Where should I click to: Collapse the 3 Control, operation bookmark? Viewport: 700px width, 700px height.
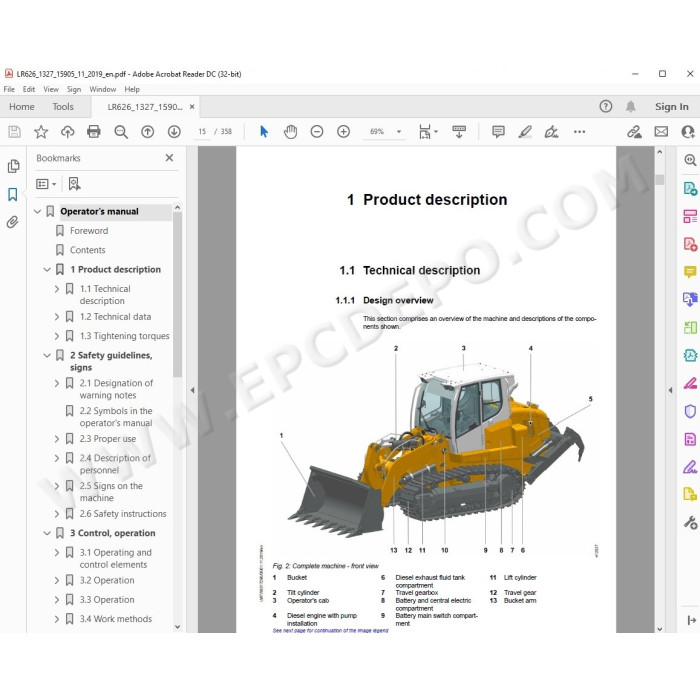click(x=47, y=533)
